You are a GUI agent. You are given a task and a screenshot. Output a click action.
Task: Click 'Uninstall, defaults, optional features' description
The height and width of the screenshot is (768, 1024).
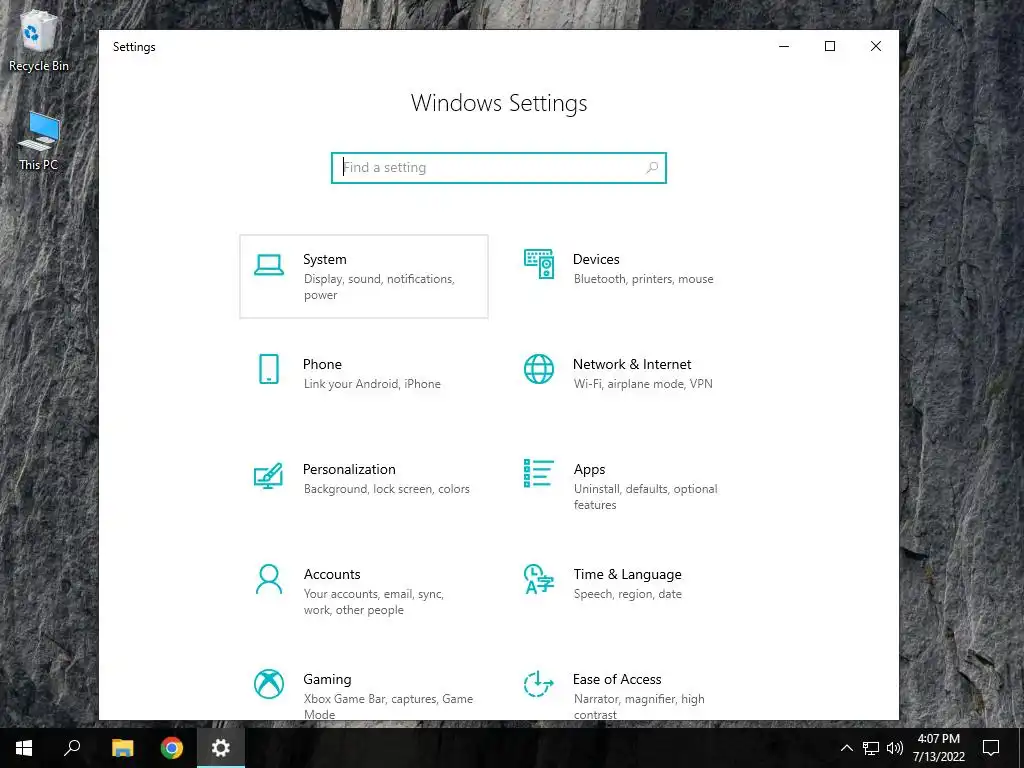645,497
